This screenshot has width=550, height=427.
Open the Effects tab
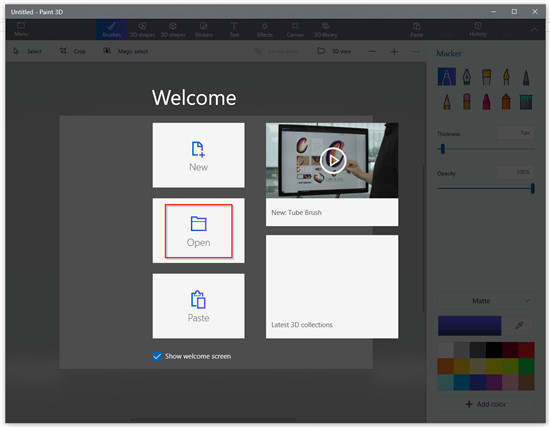[264, 29]
